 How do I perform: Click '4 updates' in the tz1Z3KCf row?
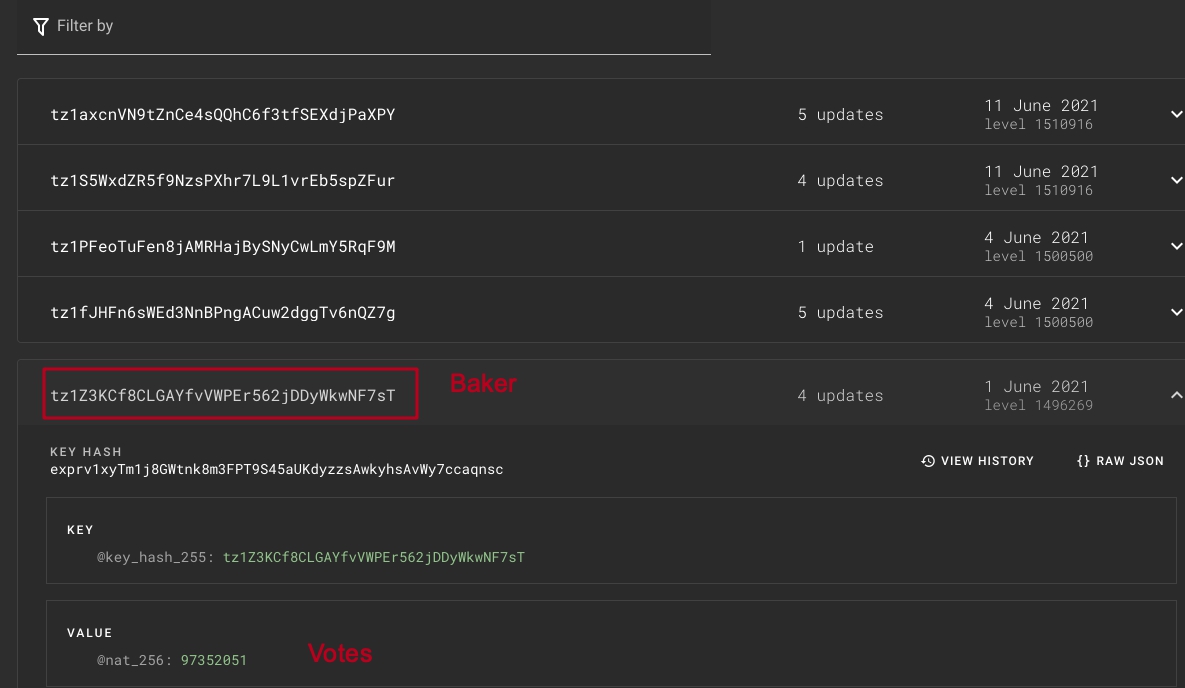(x=840, y=395)
